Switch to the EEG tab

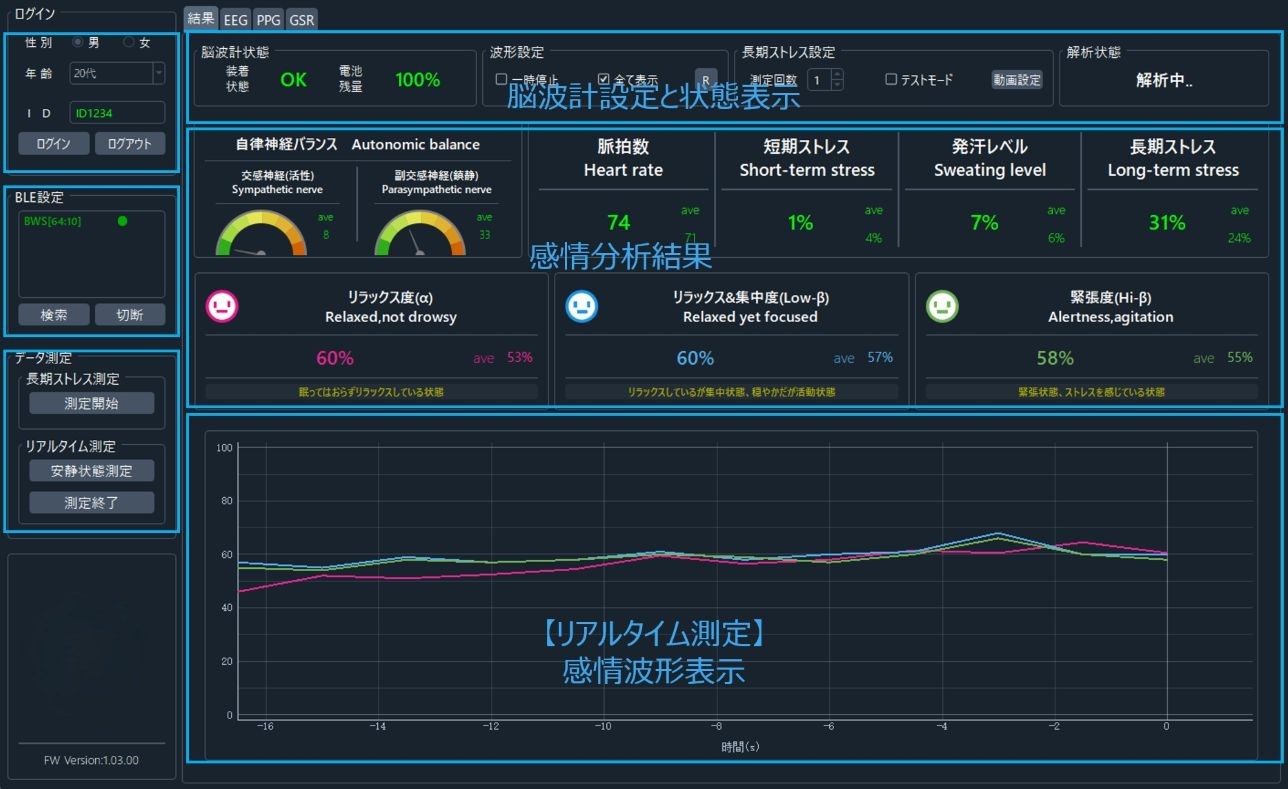[236, 18]
